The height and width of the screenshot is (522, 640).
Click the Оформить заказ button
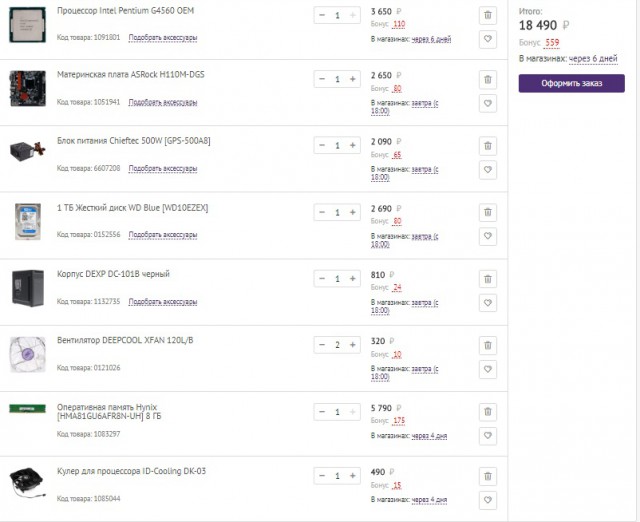click(571, 83)
